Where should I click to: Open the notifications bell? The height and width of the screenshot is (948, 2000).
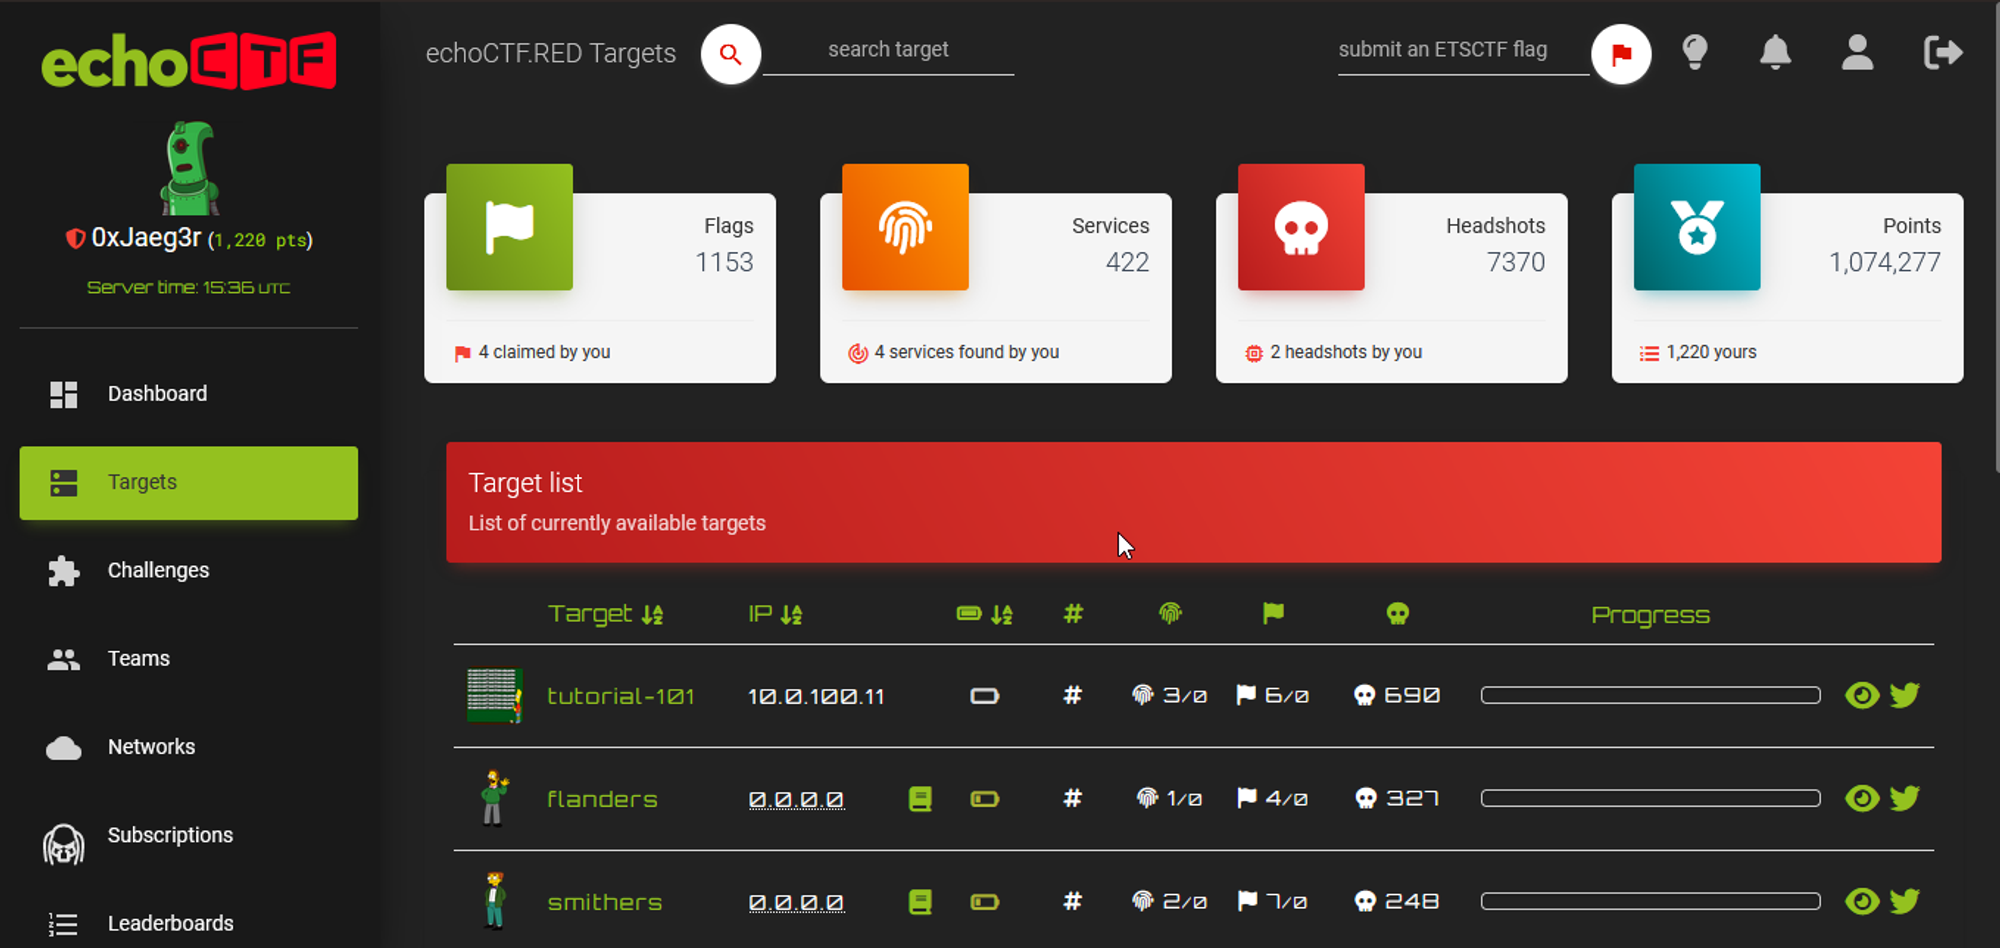1775,52
